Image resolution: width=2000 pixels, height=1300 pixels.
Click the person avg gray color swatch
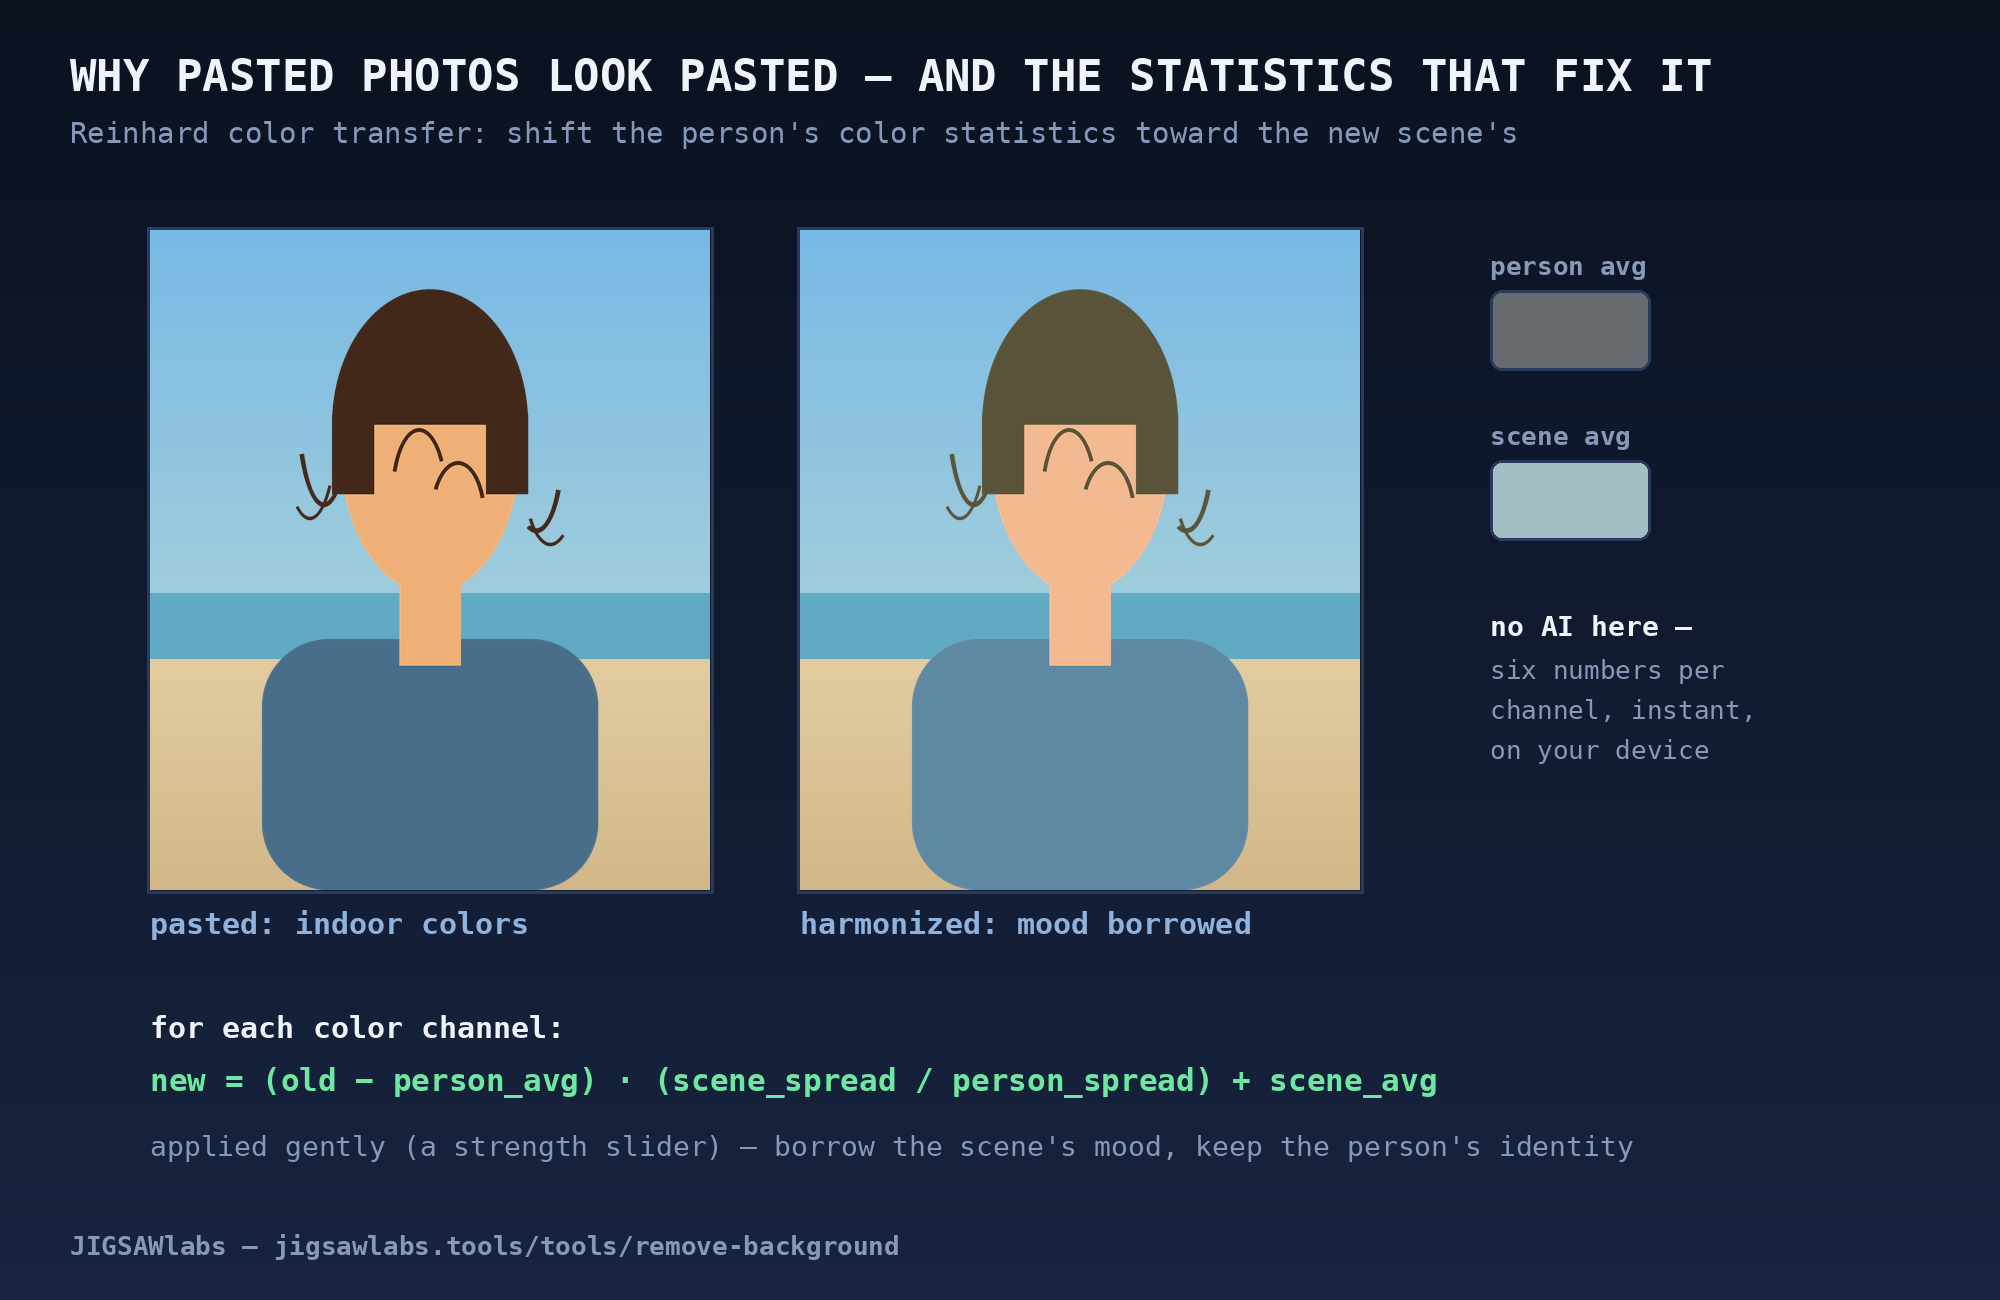(x=1570, y=330)
